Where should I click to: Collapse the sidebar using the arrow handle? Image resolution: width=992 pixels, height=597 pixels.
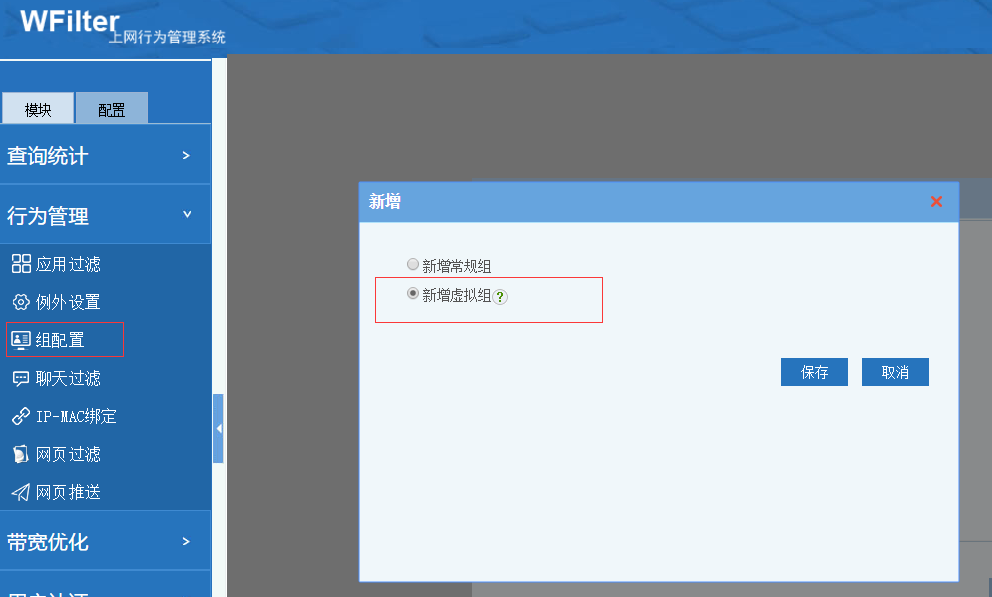(218, 429)
